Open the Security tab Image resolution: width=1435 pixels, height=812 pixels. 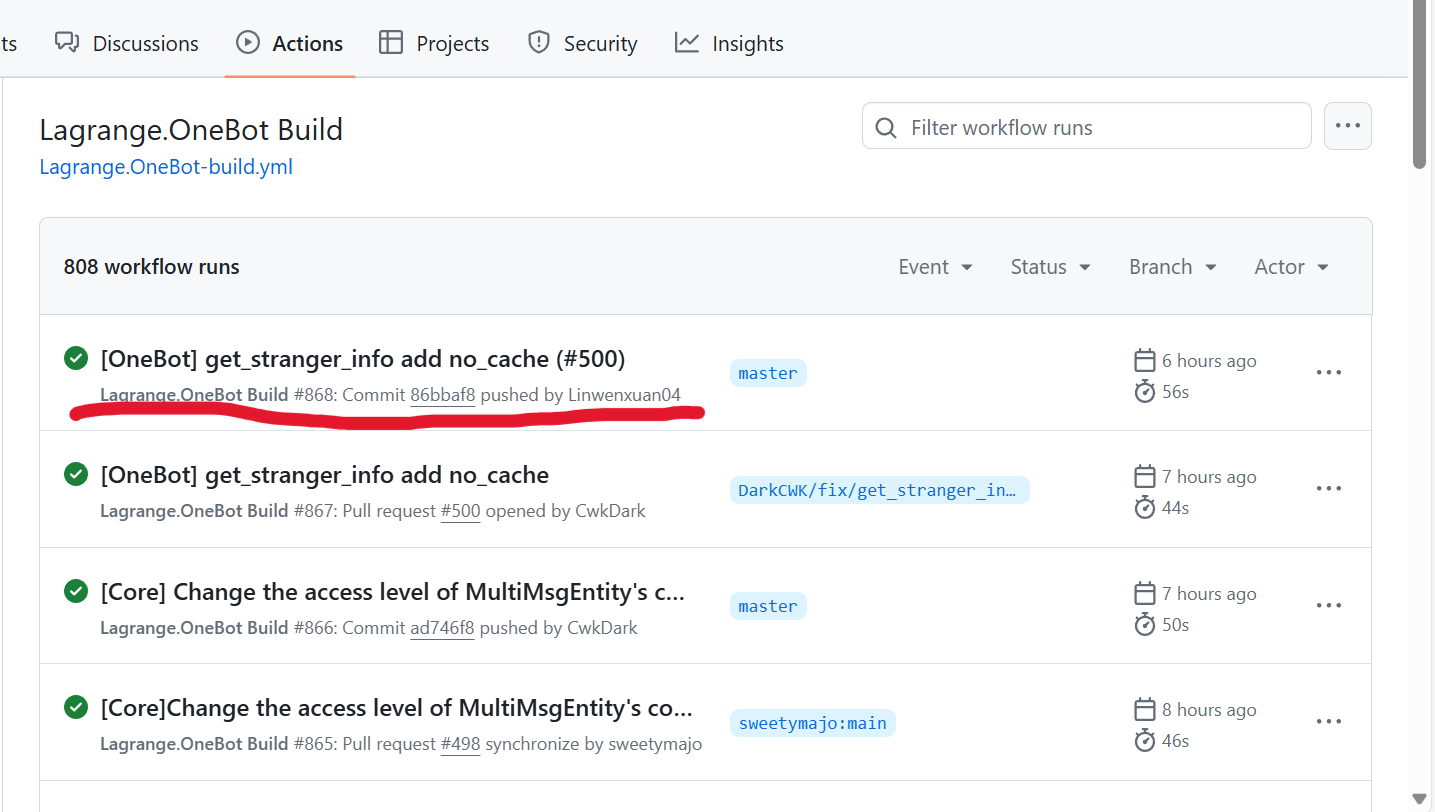click(x=582, y=44)
